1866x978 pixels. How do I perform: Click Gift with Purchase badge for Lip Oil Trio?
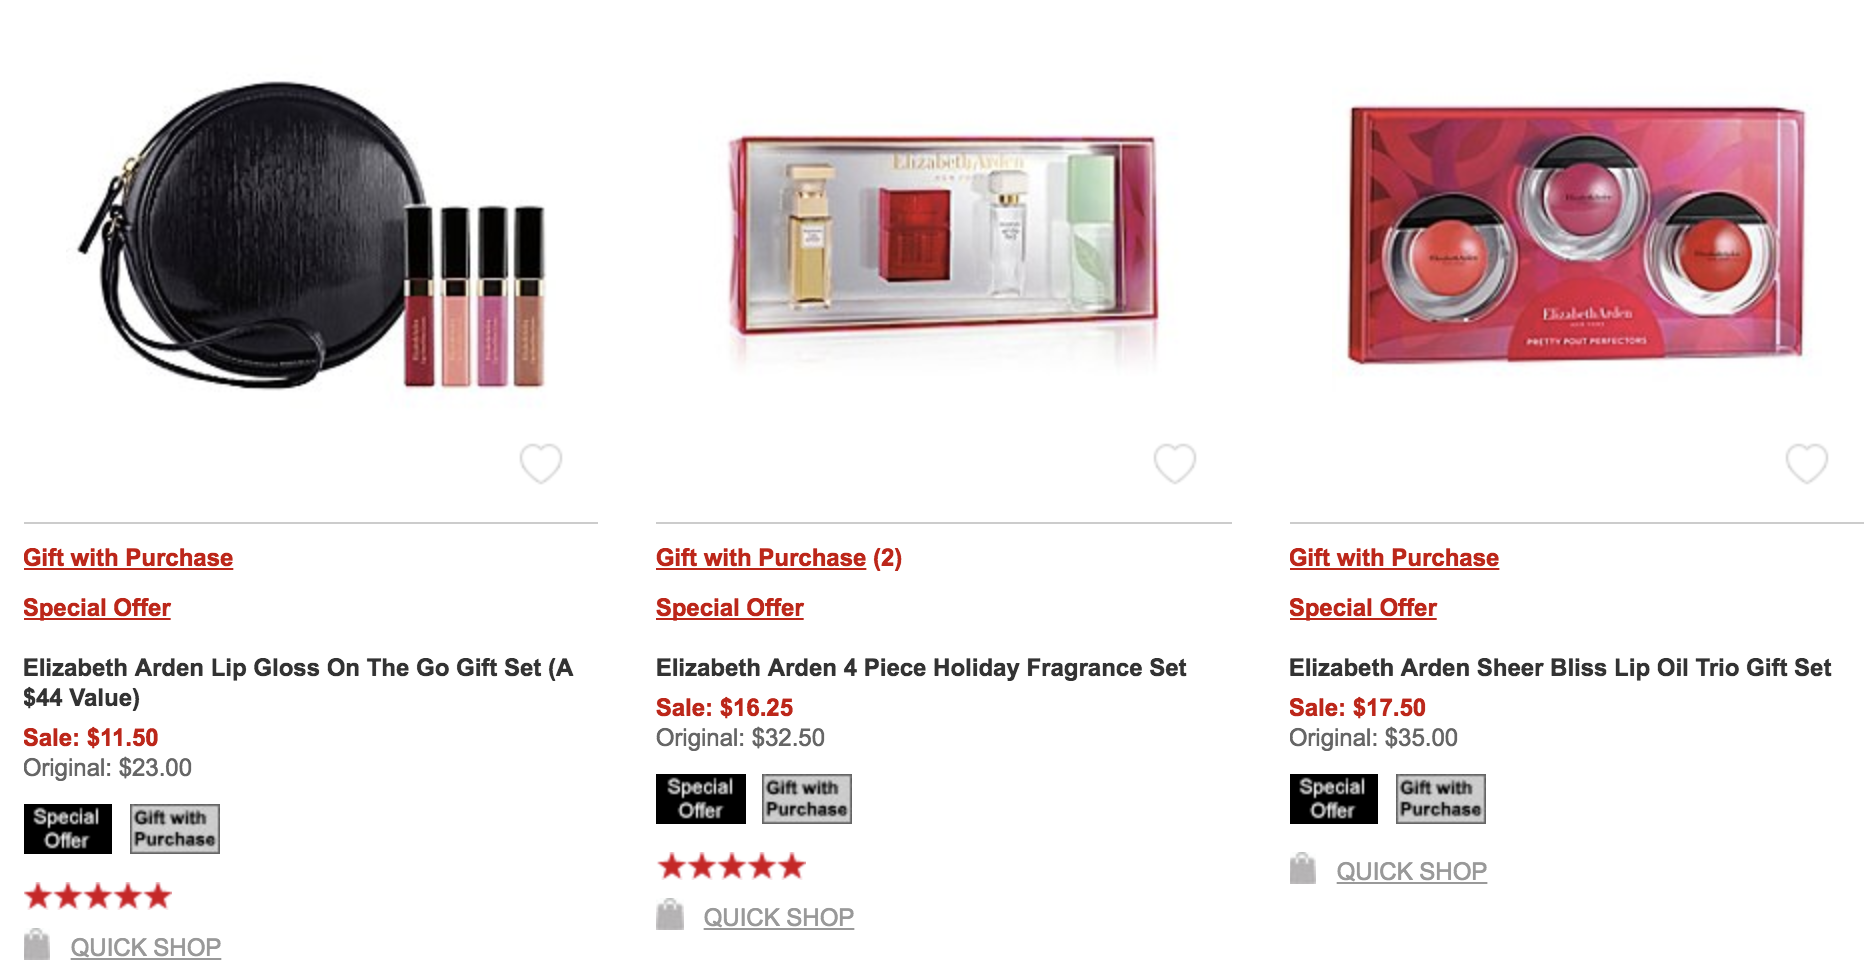(x=1441, y=799)
